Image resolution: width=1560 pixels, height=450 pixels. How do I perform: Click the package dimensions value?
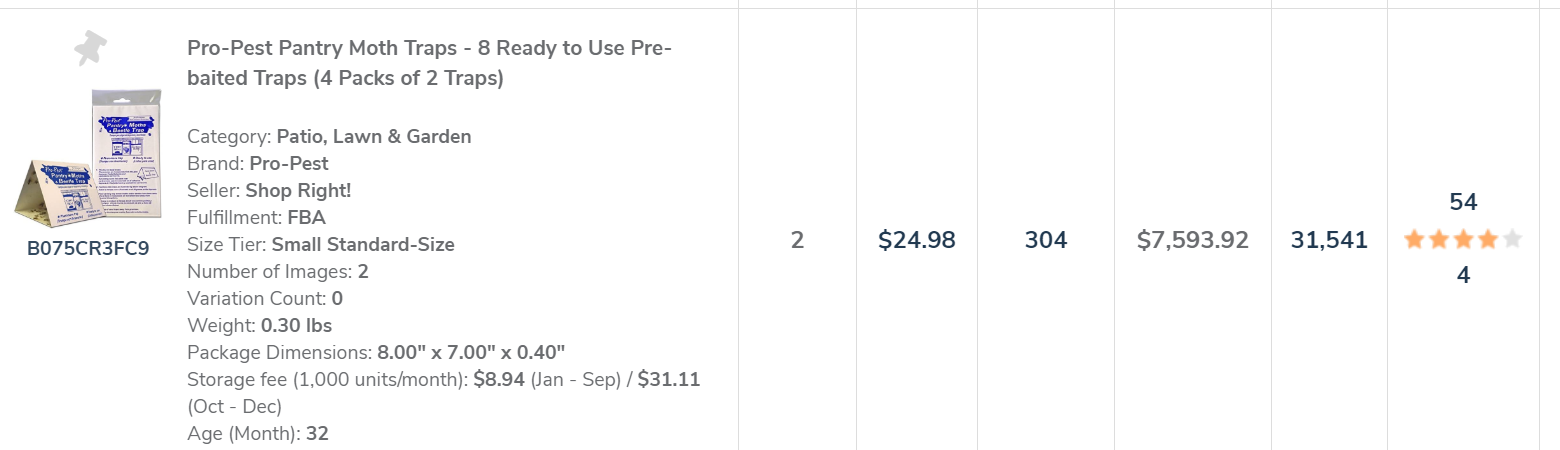[x=471, y=352]
